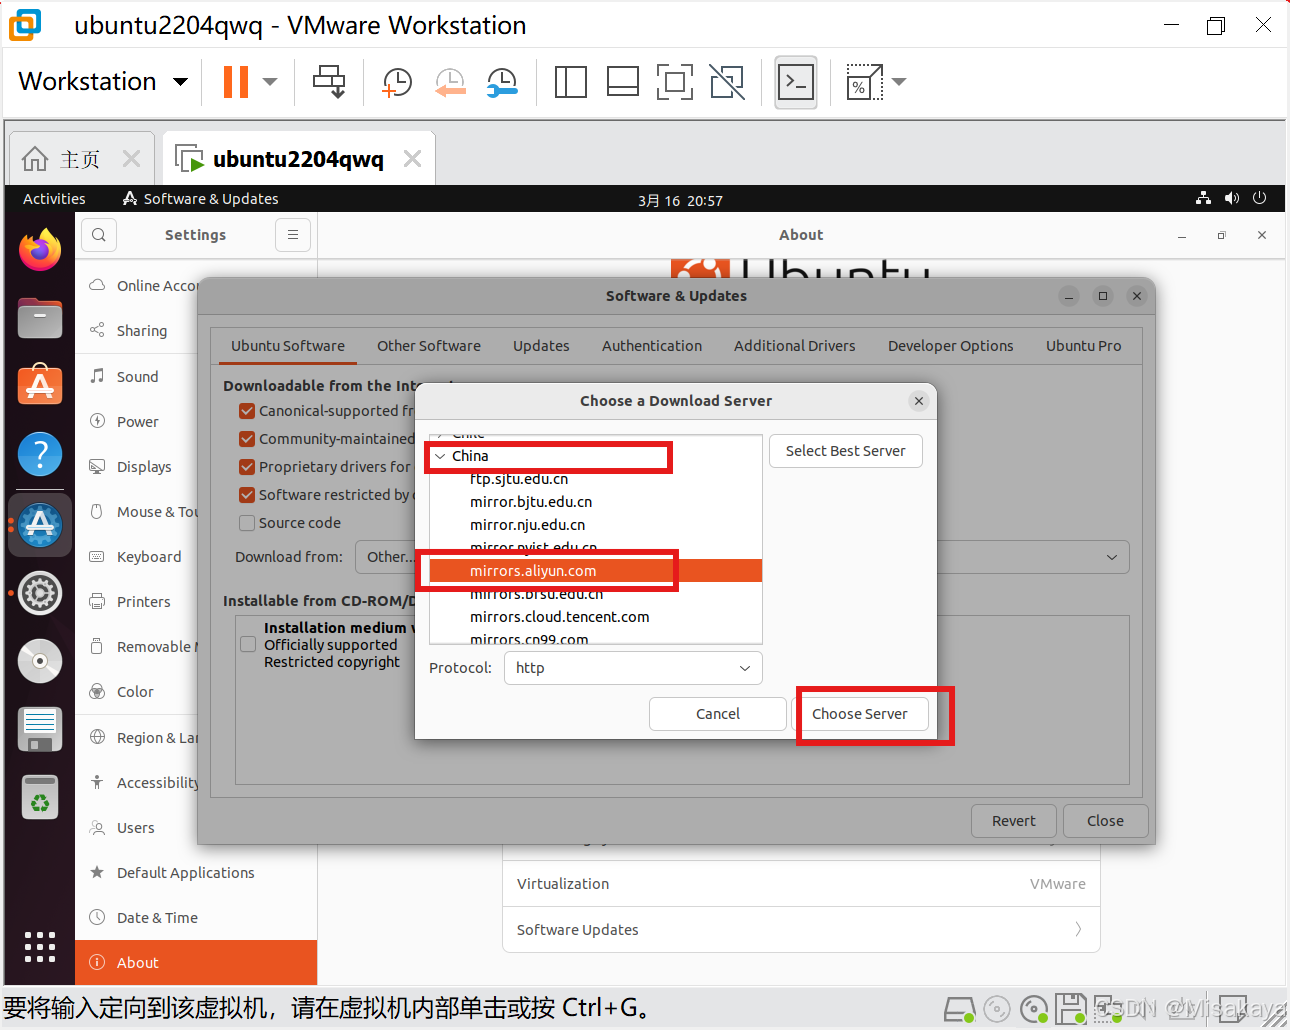The image size is (1290, 1030).
Task: Open the Settings gear dock icon
Action: (40, 593)
